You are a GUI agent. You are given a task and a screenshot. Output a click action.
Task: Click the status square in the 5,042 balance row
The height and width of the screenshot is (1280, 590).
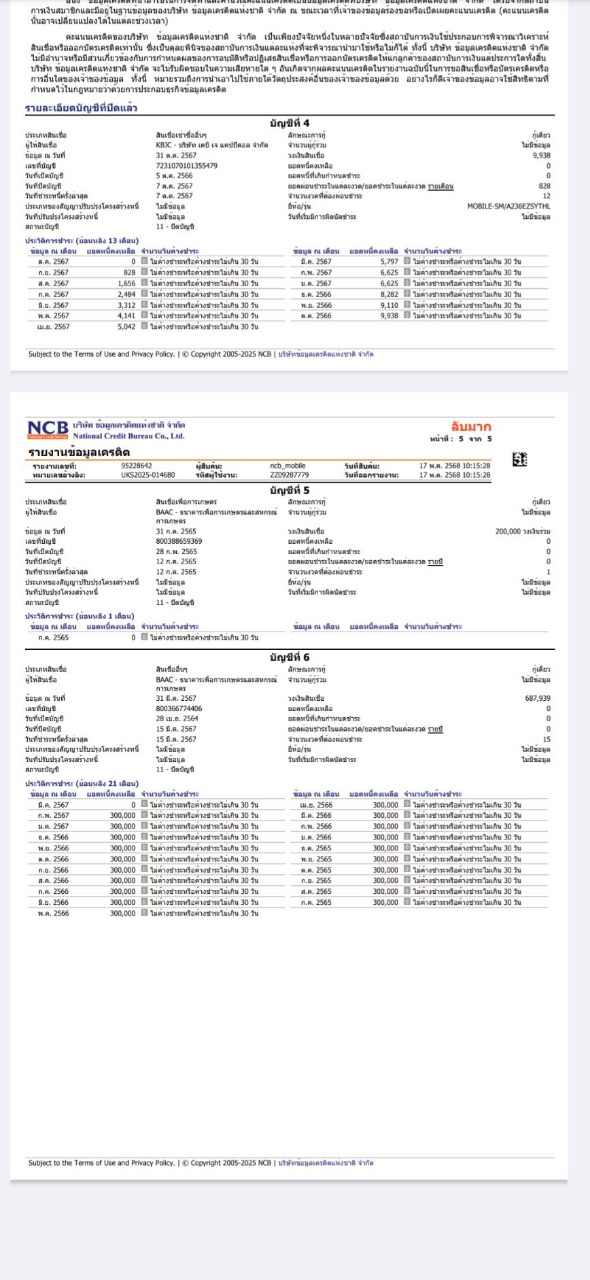point(144,326)
